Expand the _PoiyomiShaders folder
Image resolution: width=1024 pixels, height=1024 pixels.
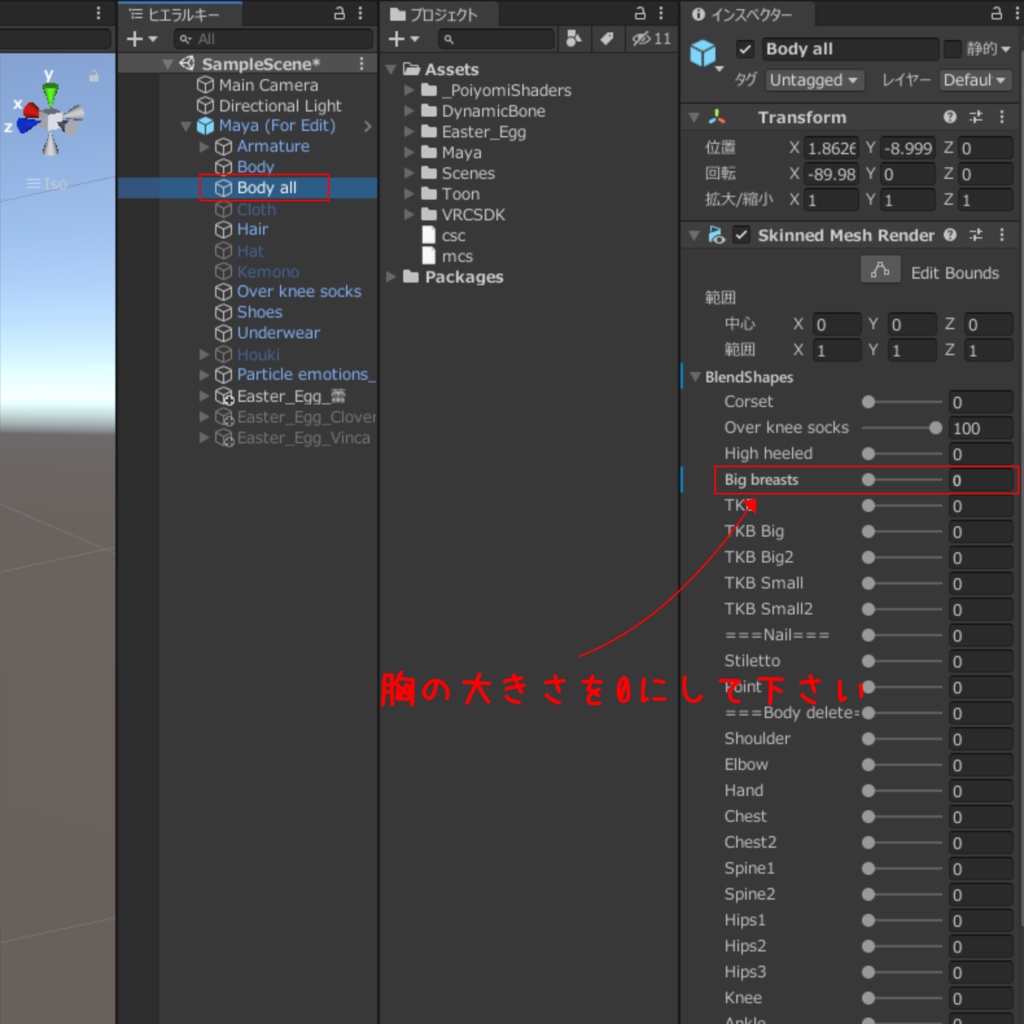(409, 90)
